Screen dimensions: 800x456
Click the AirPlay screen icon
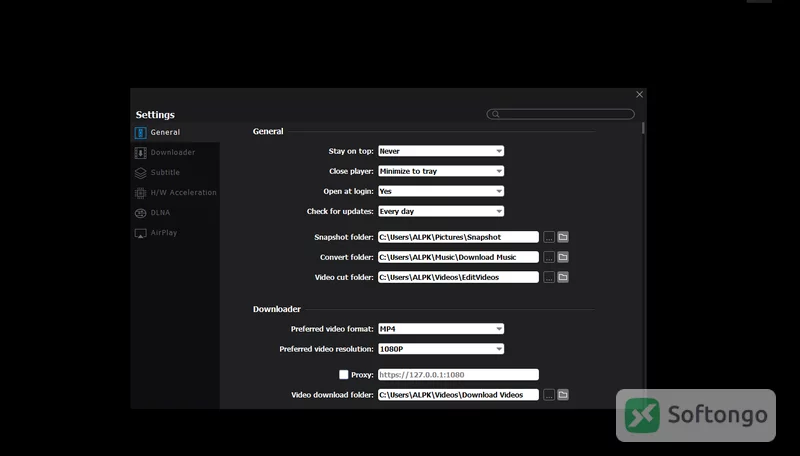(x=140, y=233)
